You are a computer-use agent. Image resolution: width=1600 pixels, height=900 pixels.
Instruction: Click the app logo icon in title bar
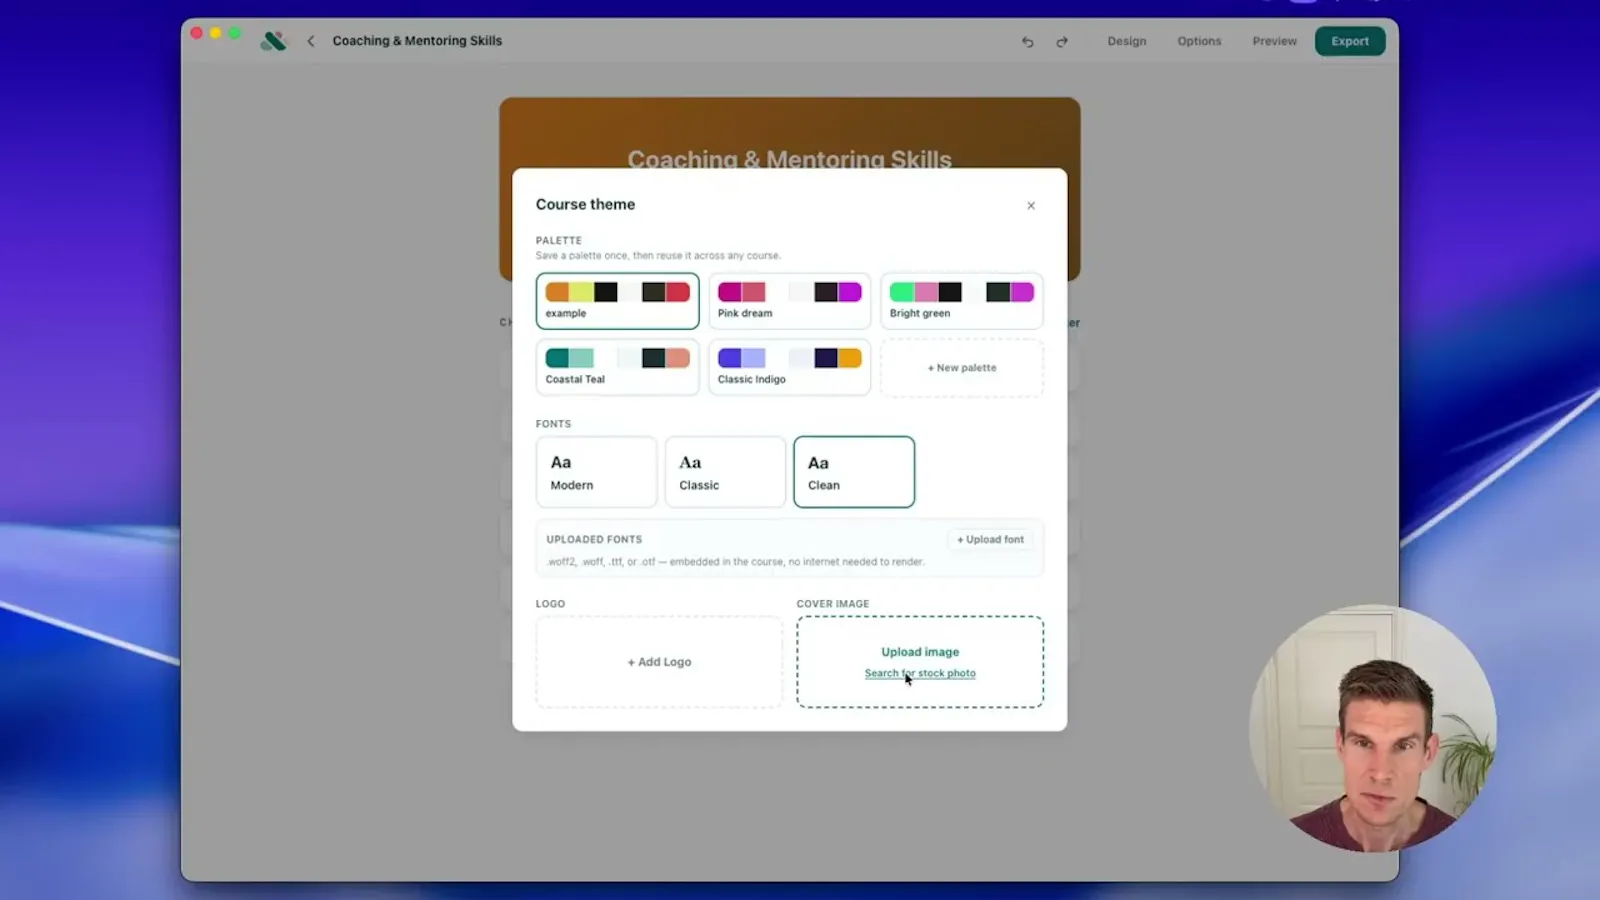(273, 41)
